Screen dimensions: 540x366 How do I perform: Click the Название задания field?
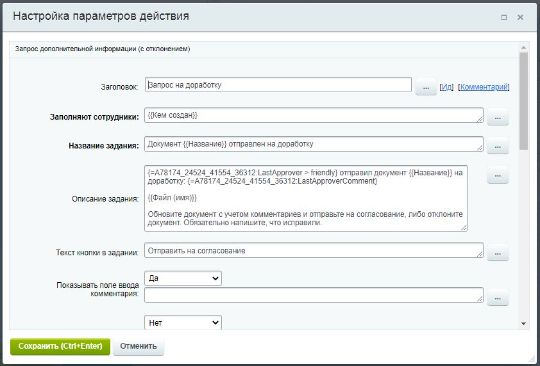(314, 144)
